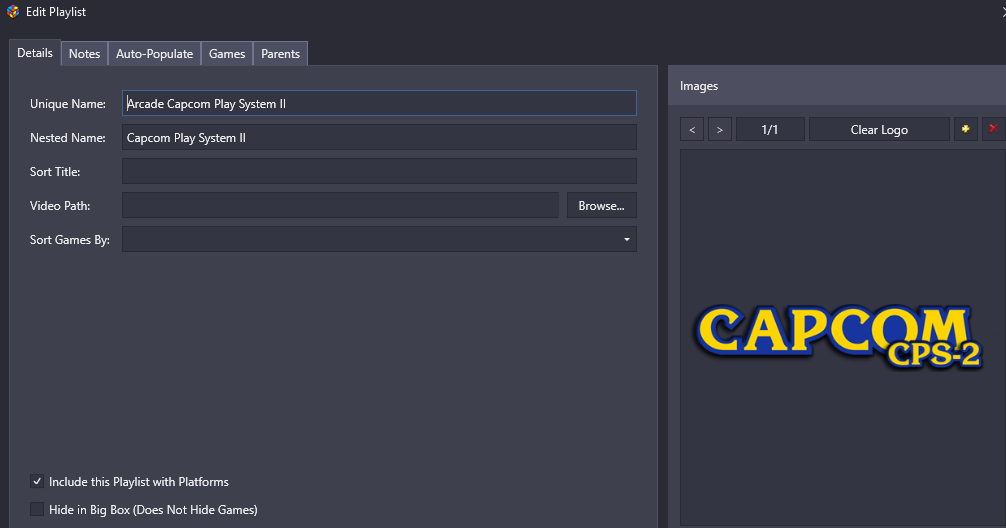Screen dimensions: 1006x528
Task: Open the Clear Logo image type selector
Action: [x=879, y=129]
